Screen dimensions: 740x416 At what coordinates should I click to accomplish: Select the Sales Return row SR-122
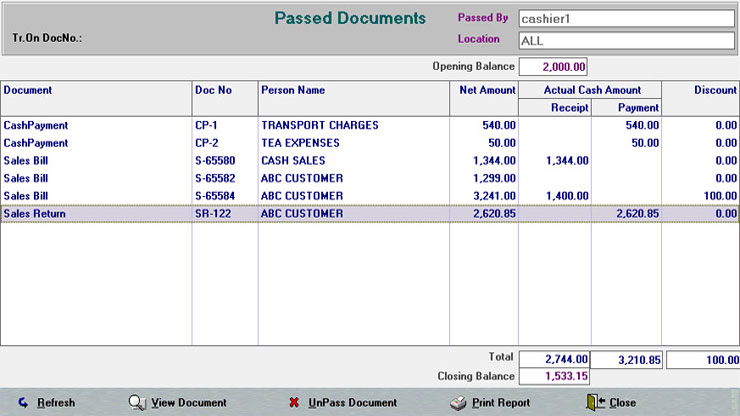(x=370, y=213)
